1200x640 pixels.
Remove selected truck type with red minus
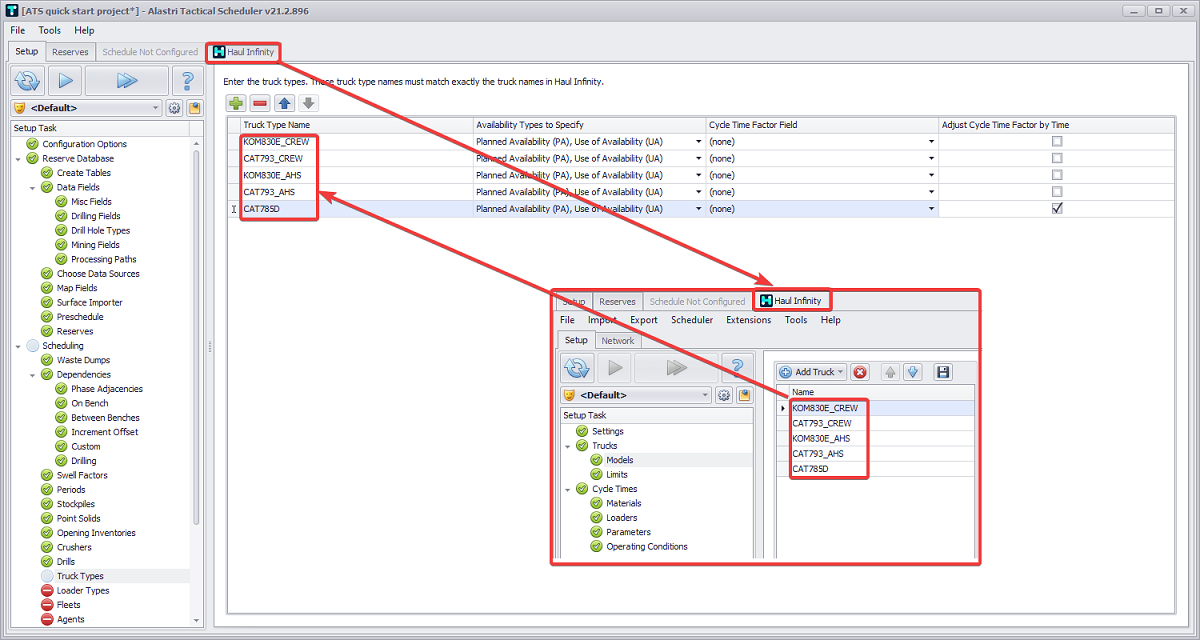pyautogui.click(x=260, y=103)
